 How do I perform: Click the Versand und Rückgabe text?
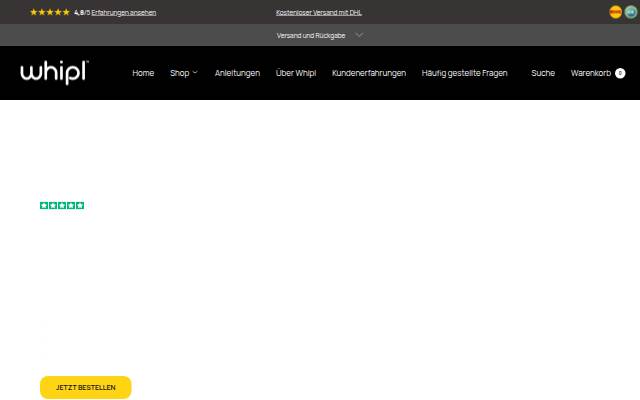click(311, 36)
